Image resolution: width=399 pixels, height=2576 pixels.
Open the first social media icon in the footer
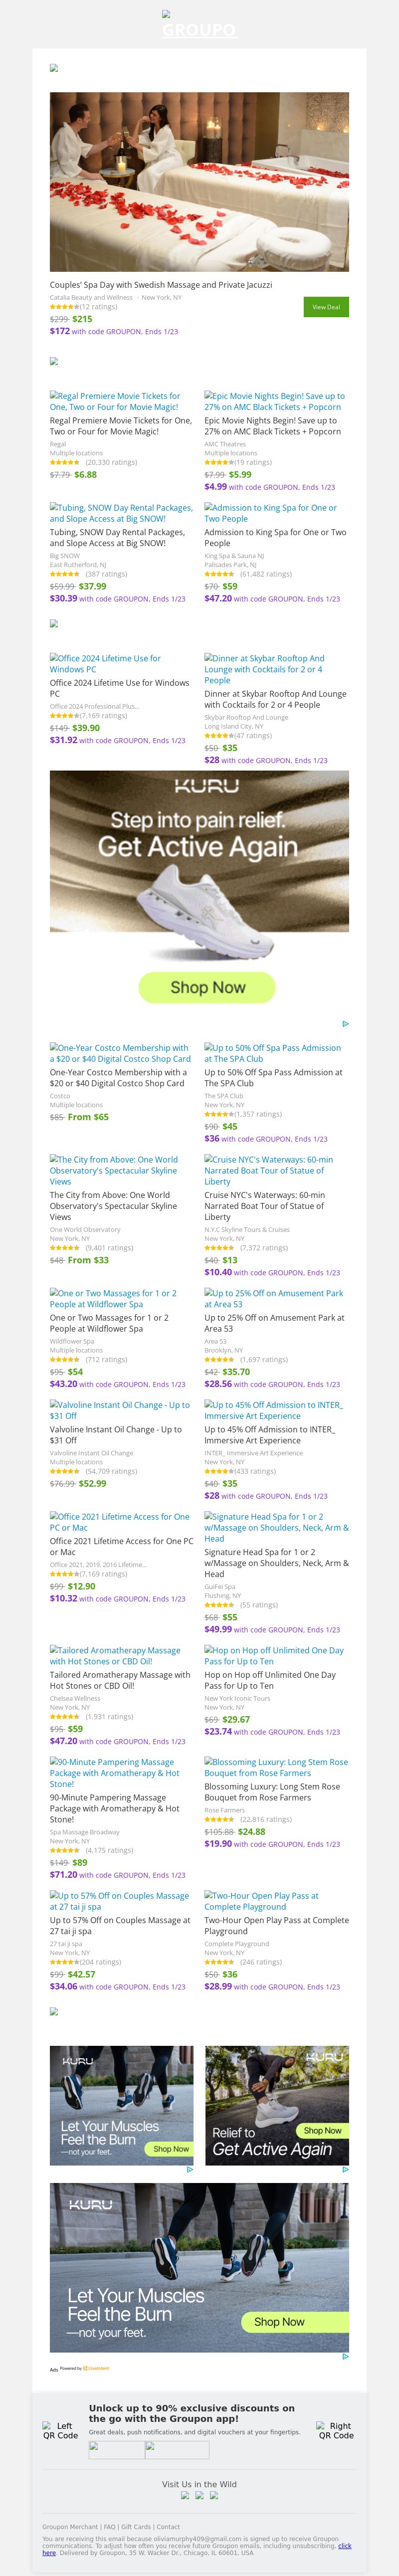coord(185,2495)
